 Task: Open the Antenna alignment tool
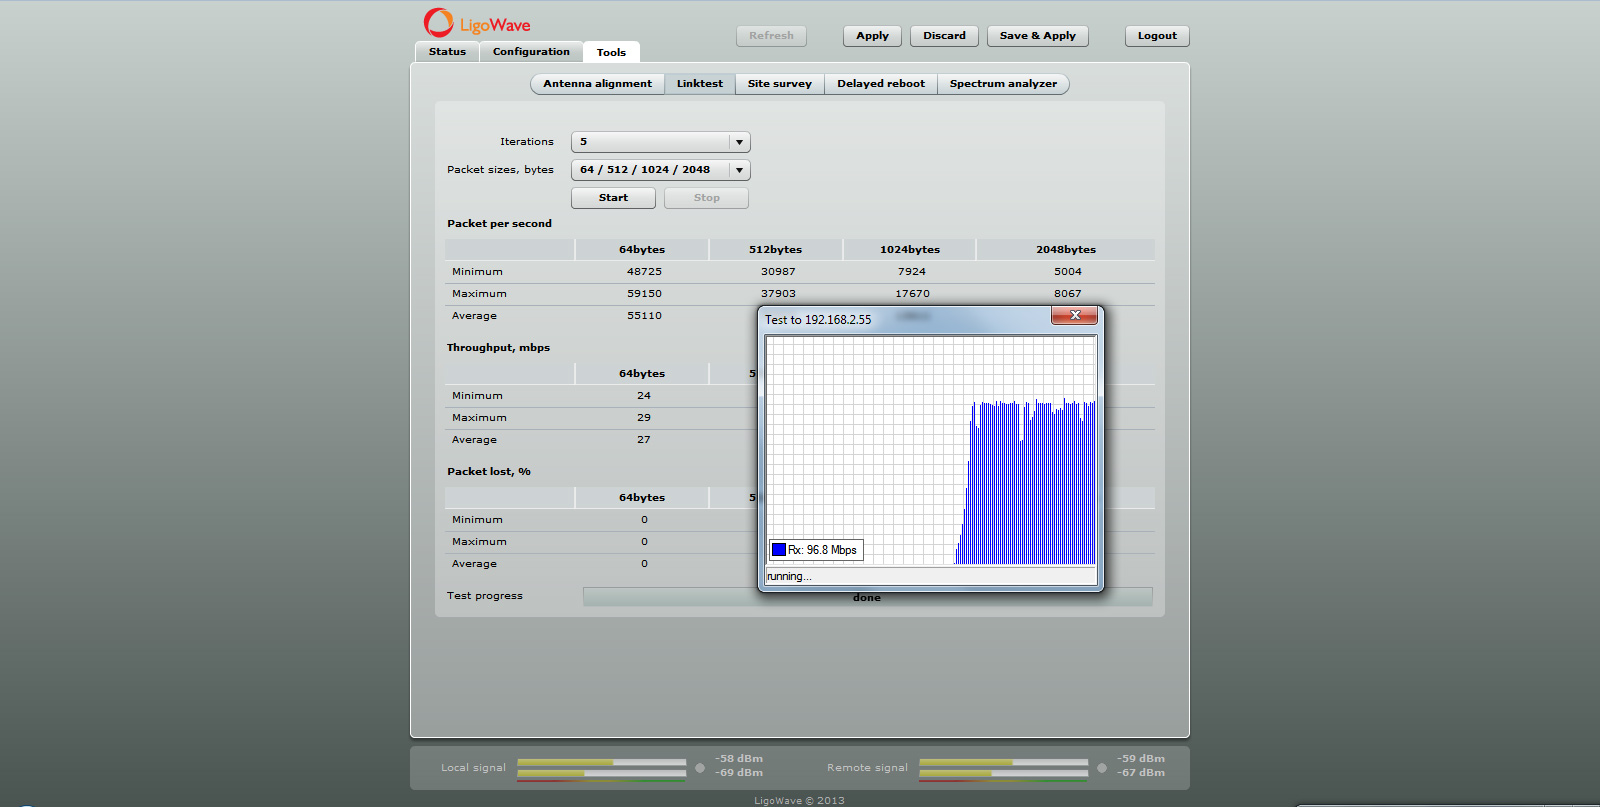point(597,84)
